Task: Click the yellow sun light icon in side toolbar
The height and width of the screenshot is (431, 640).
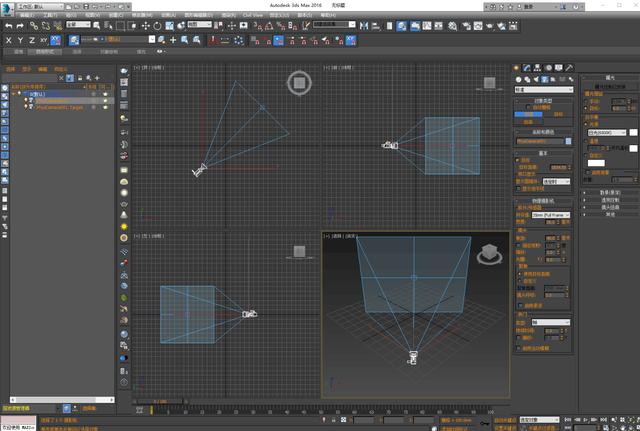Action: [124, 227]
